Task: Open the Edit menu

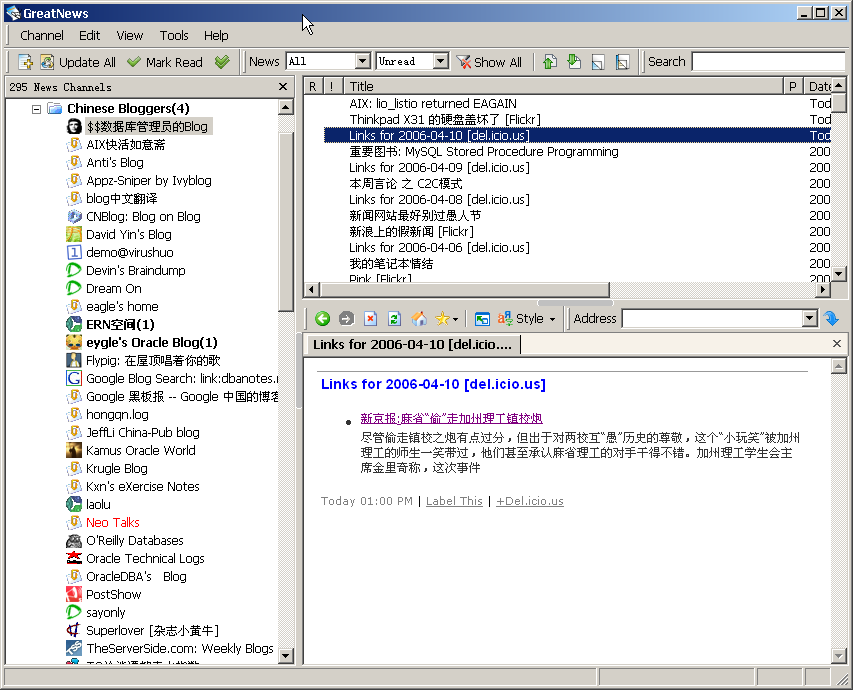Action: (x=89, y=35)
